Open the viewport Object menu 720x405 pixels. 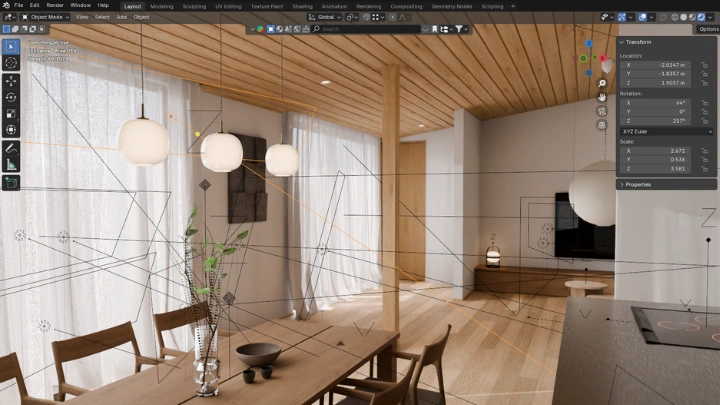click(141, 17)
